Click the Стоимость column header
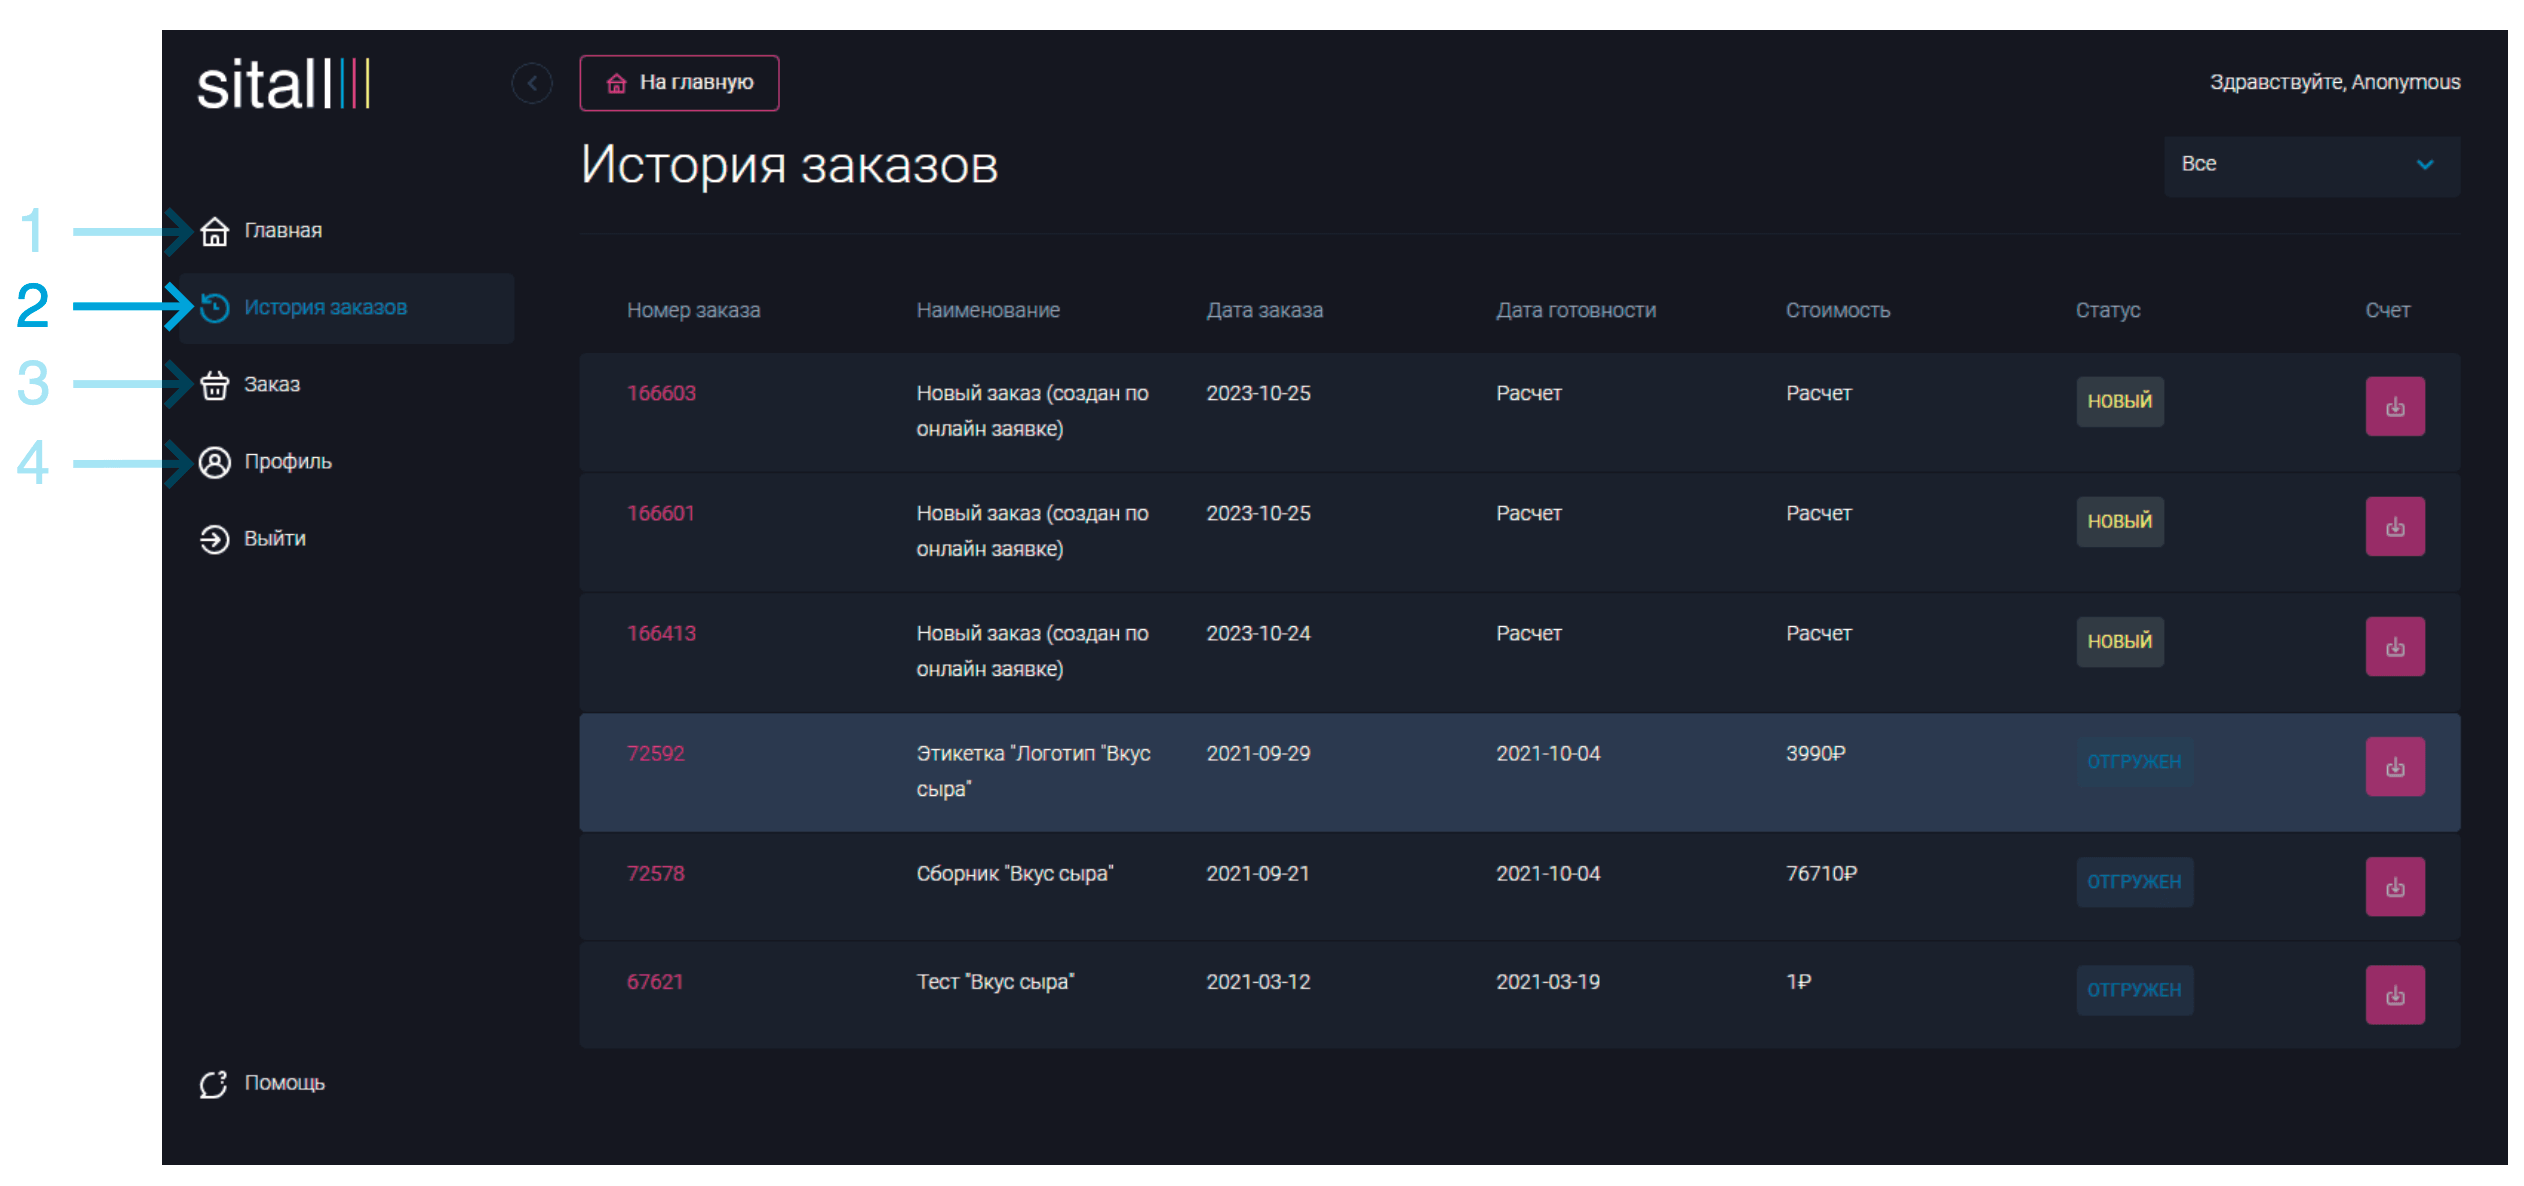The width and height of the screenshot is (2524, 1186). 1838,311
